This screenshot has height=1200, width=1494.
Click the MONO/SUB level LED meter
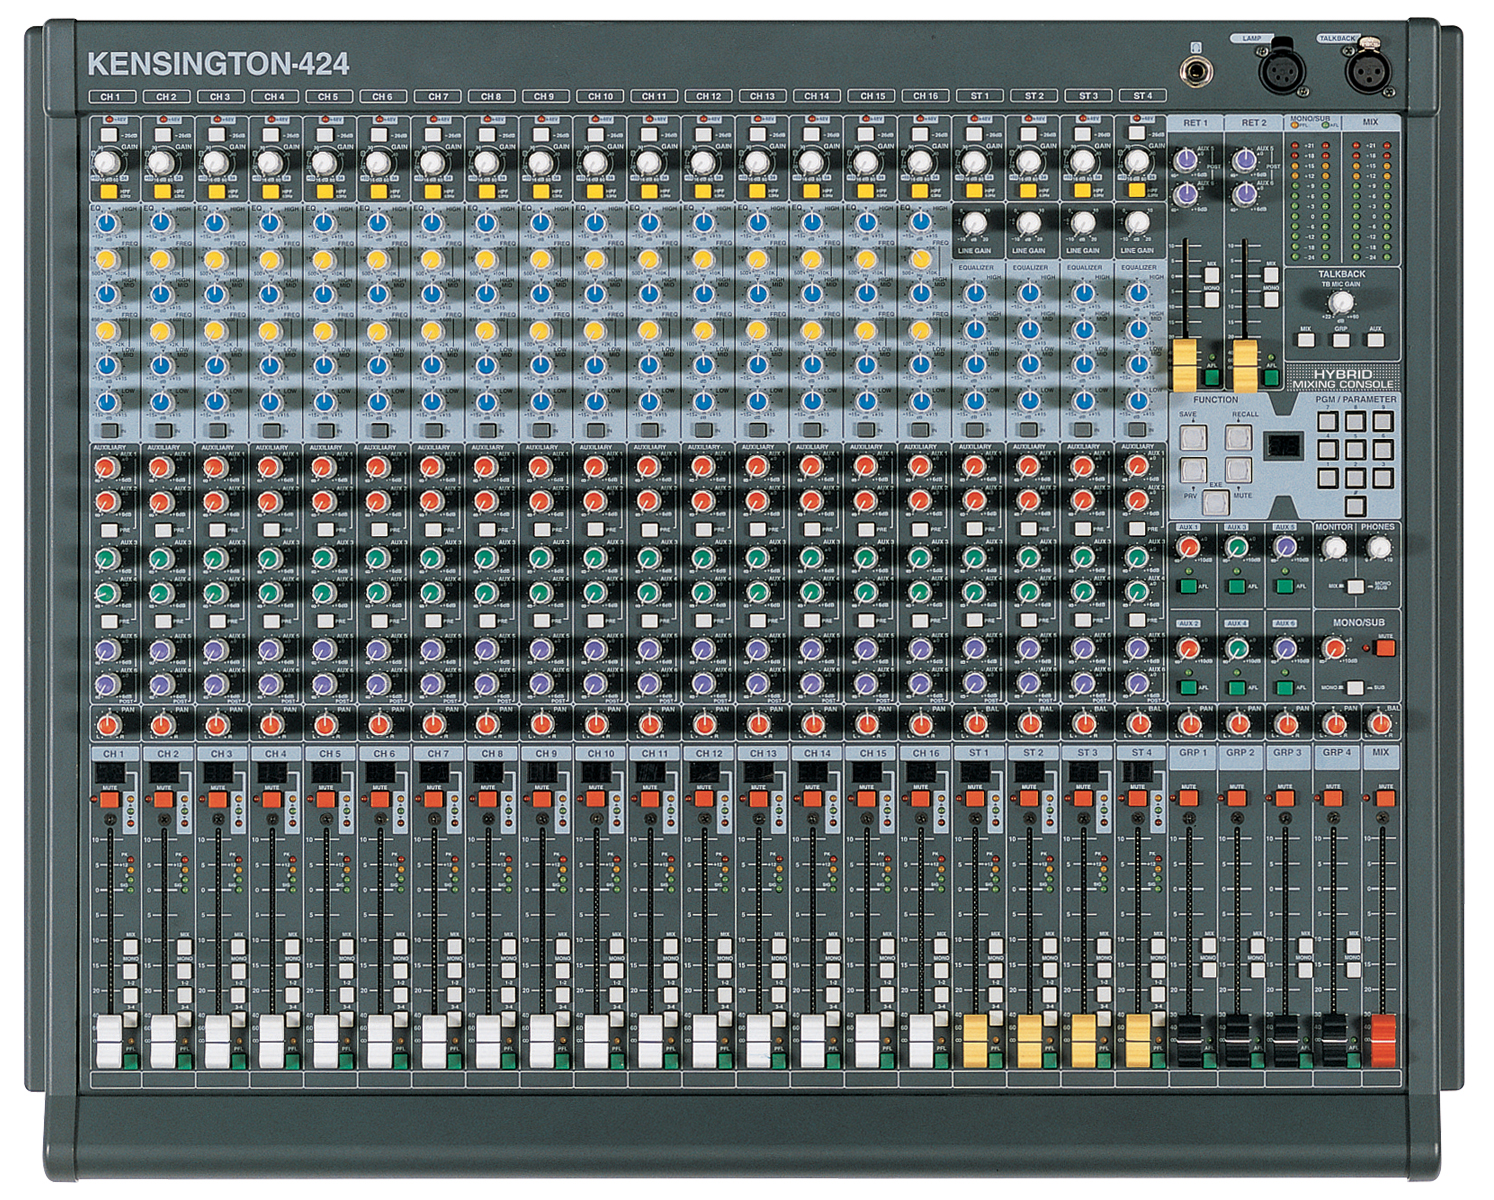click(x=1311, y=202)
